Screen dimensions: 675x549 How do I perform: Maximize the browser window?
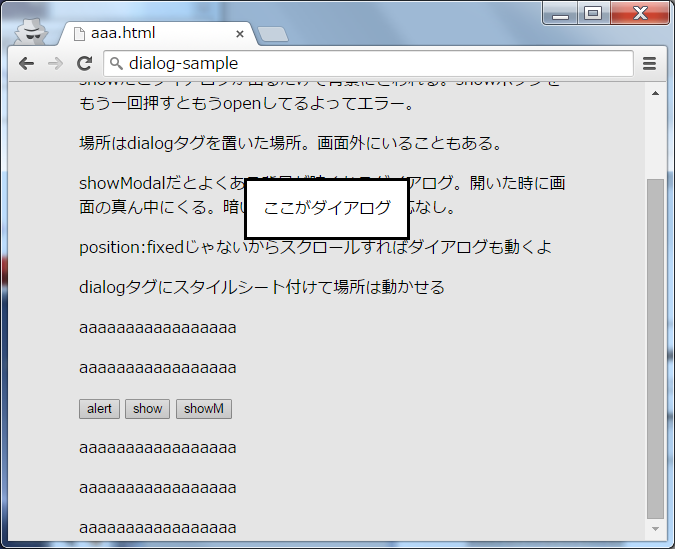click(592, 13)
